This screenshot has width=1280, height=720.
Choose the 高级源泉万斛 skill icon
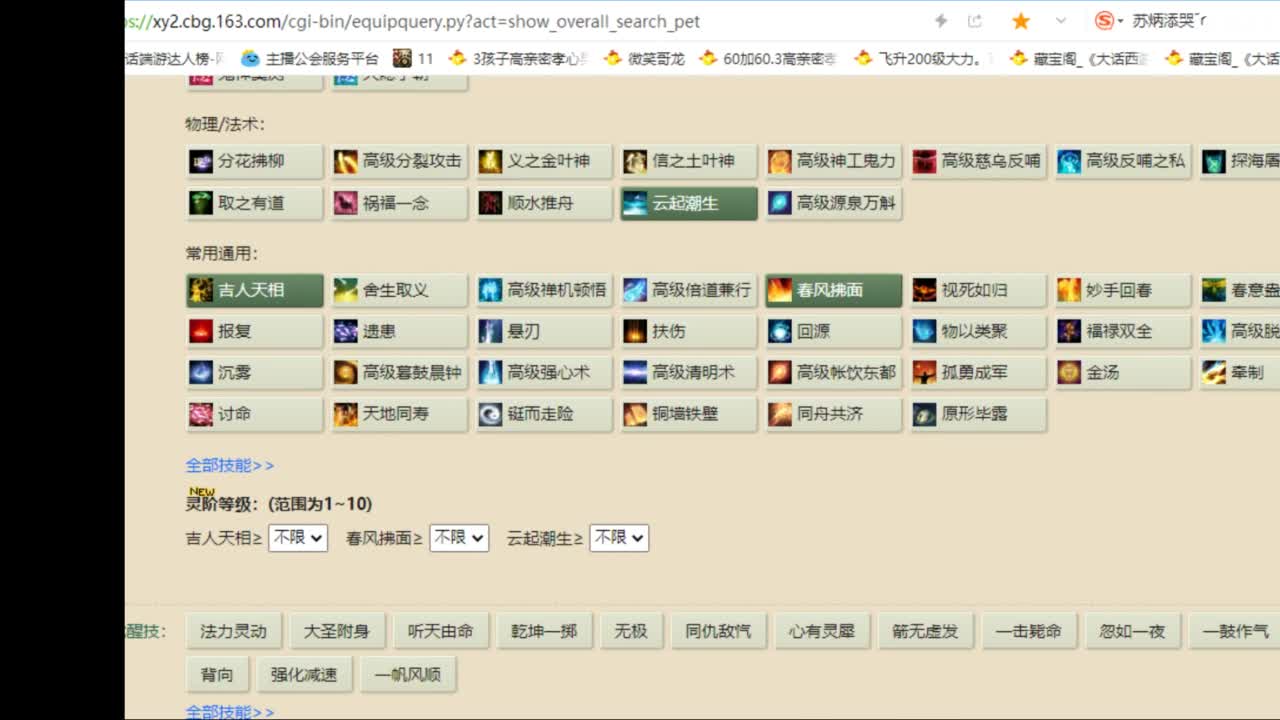(780, 203)
